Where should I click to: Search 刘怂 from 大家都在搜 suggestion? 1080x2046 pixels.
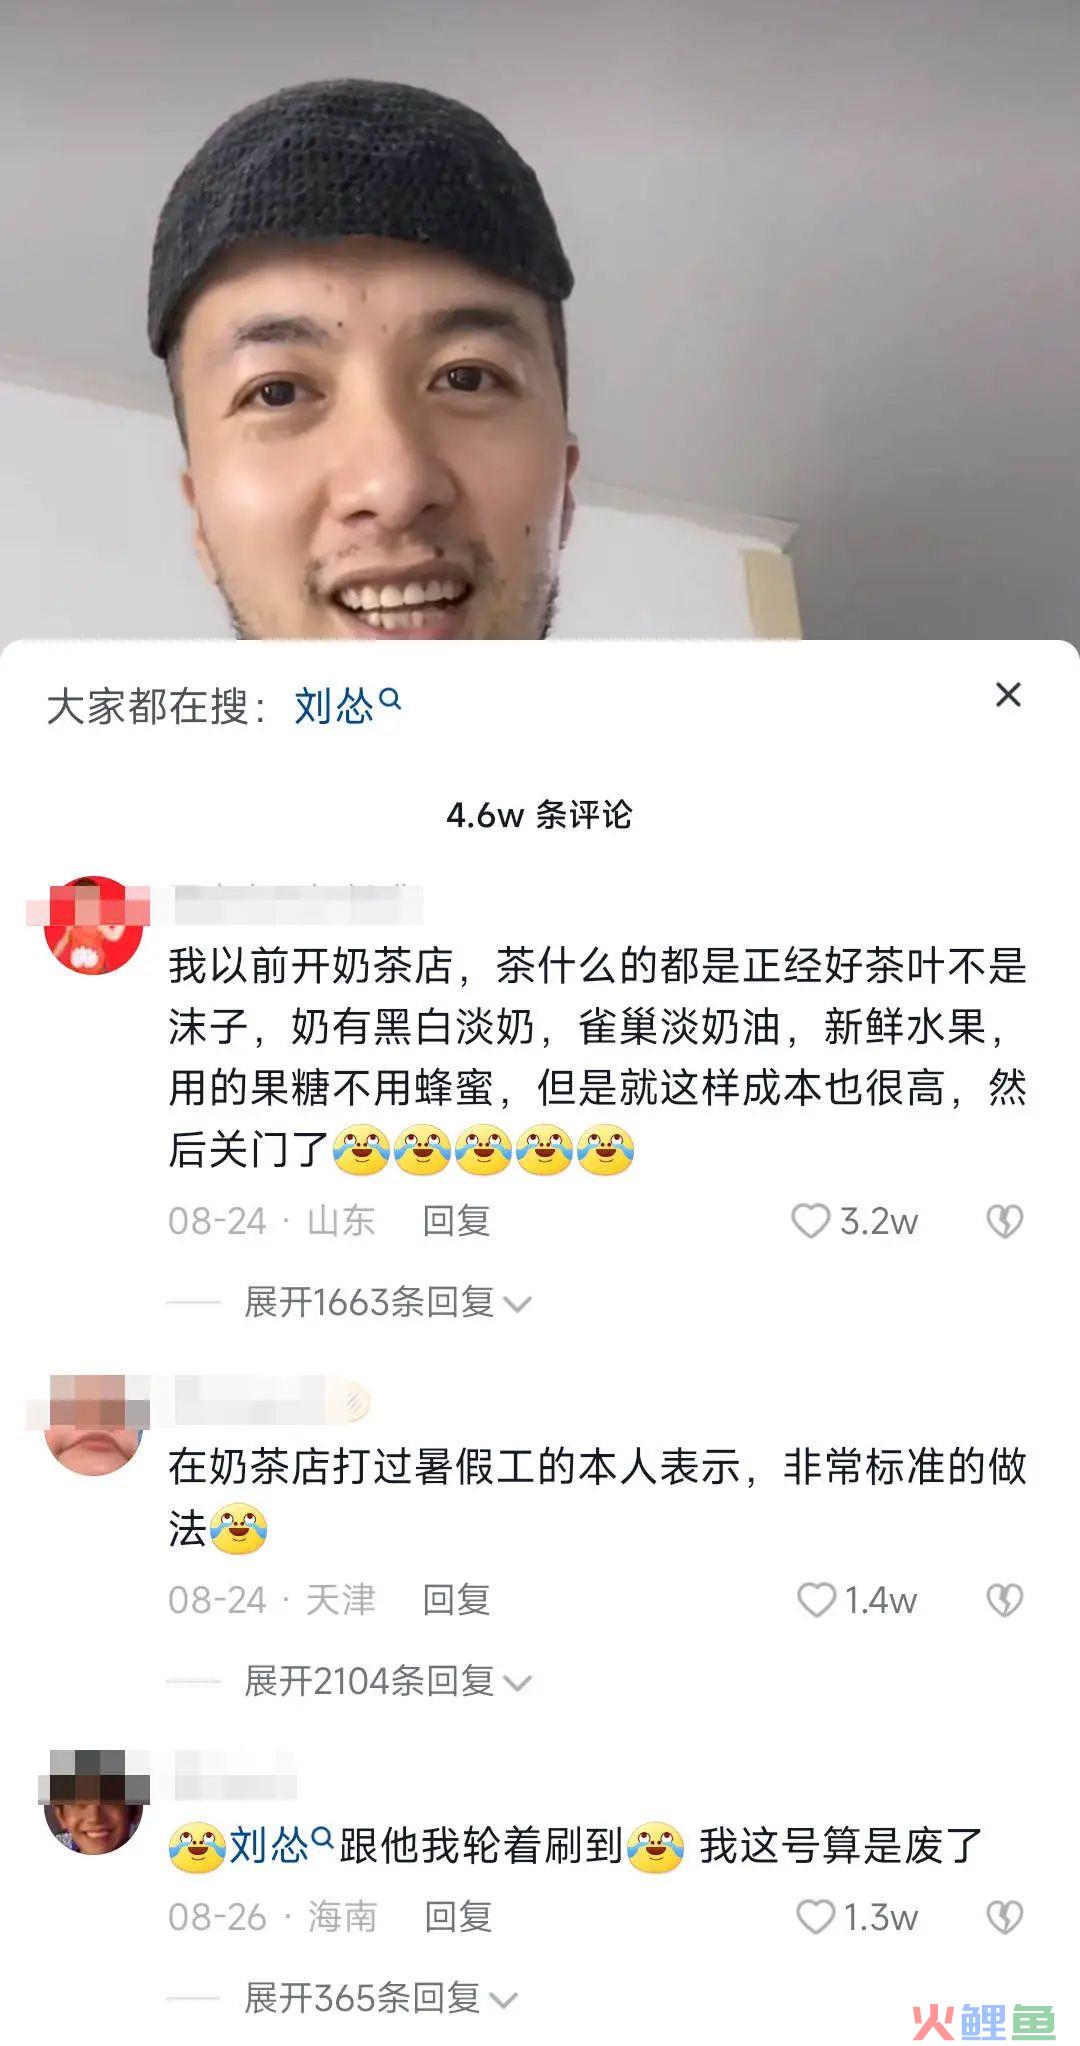[x=346, y=705]
